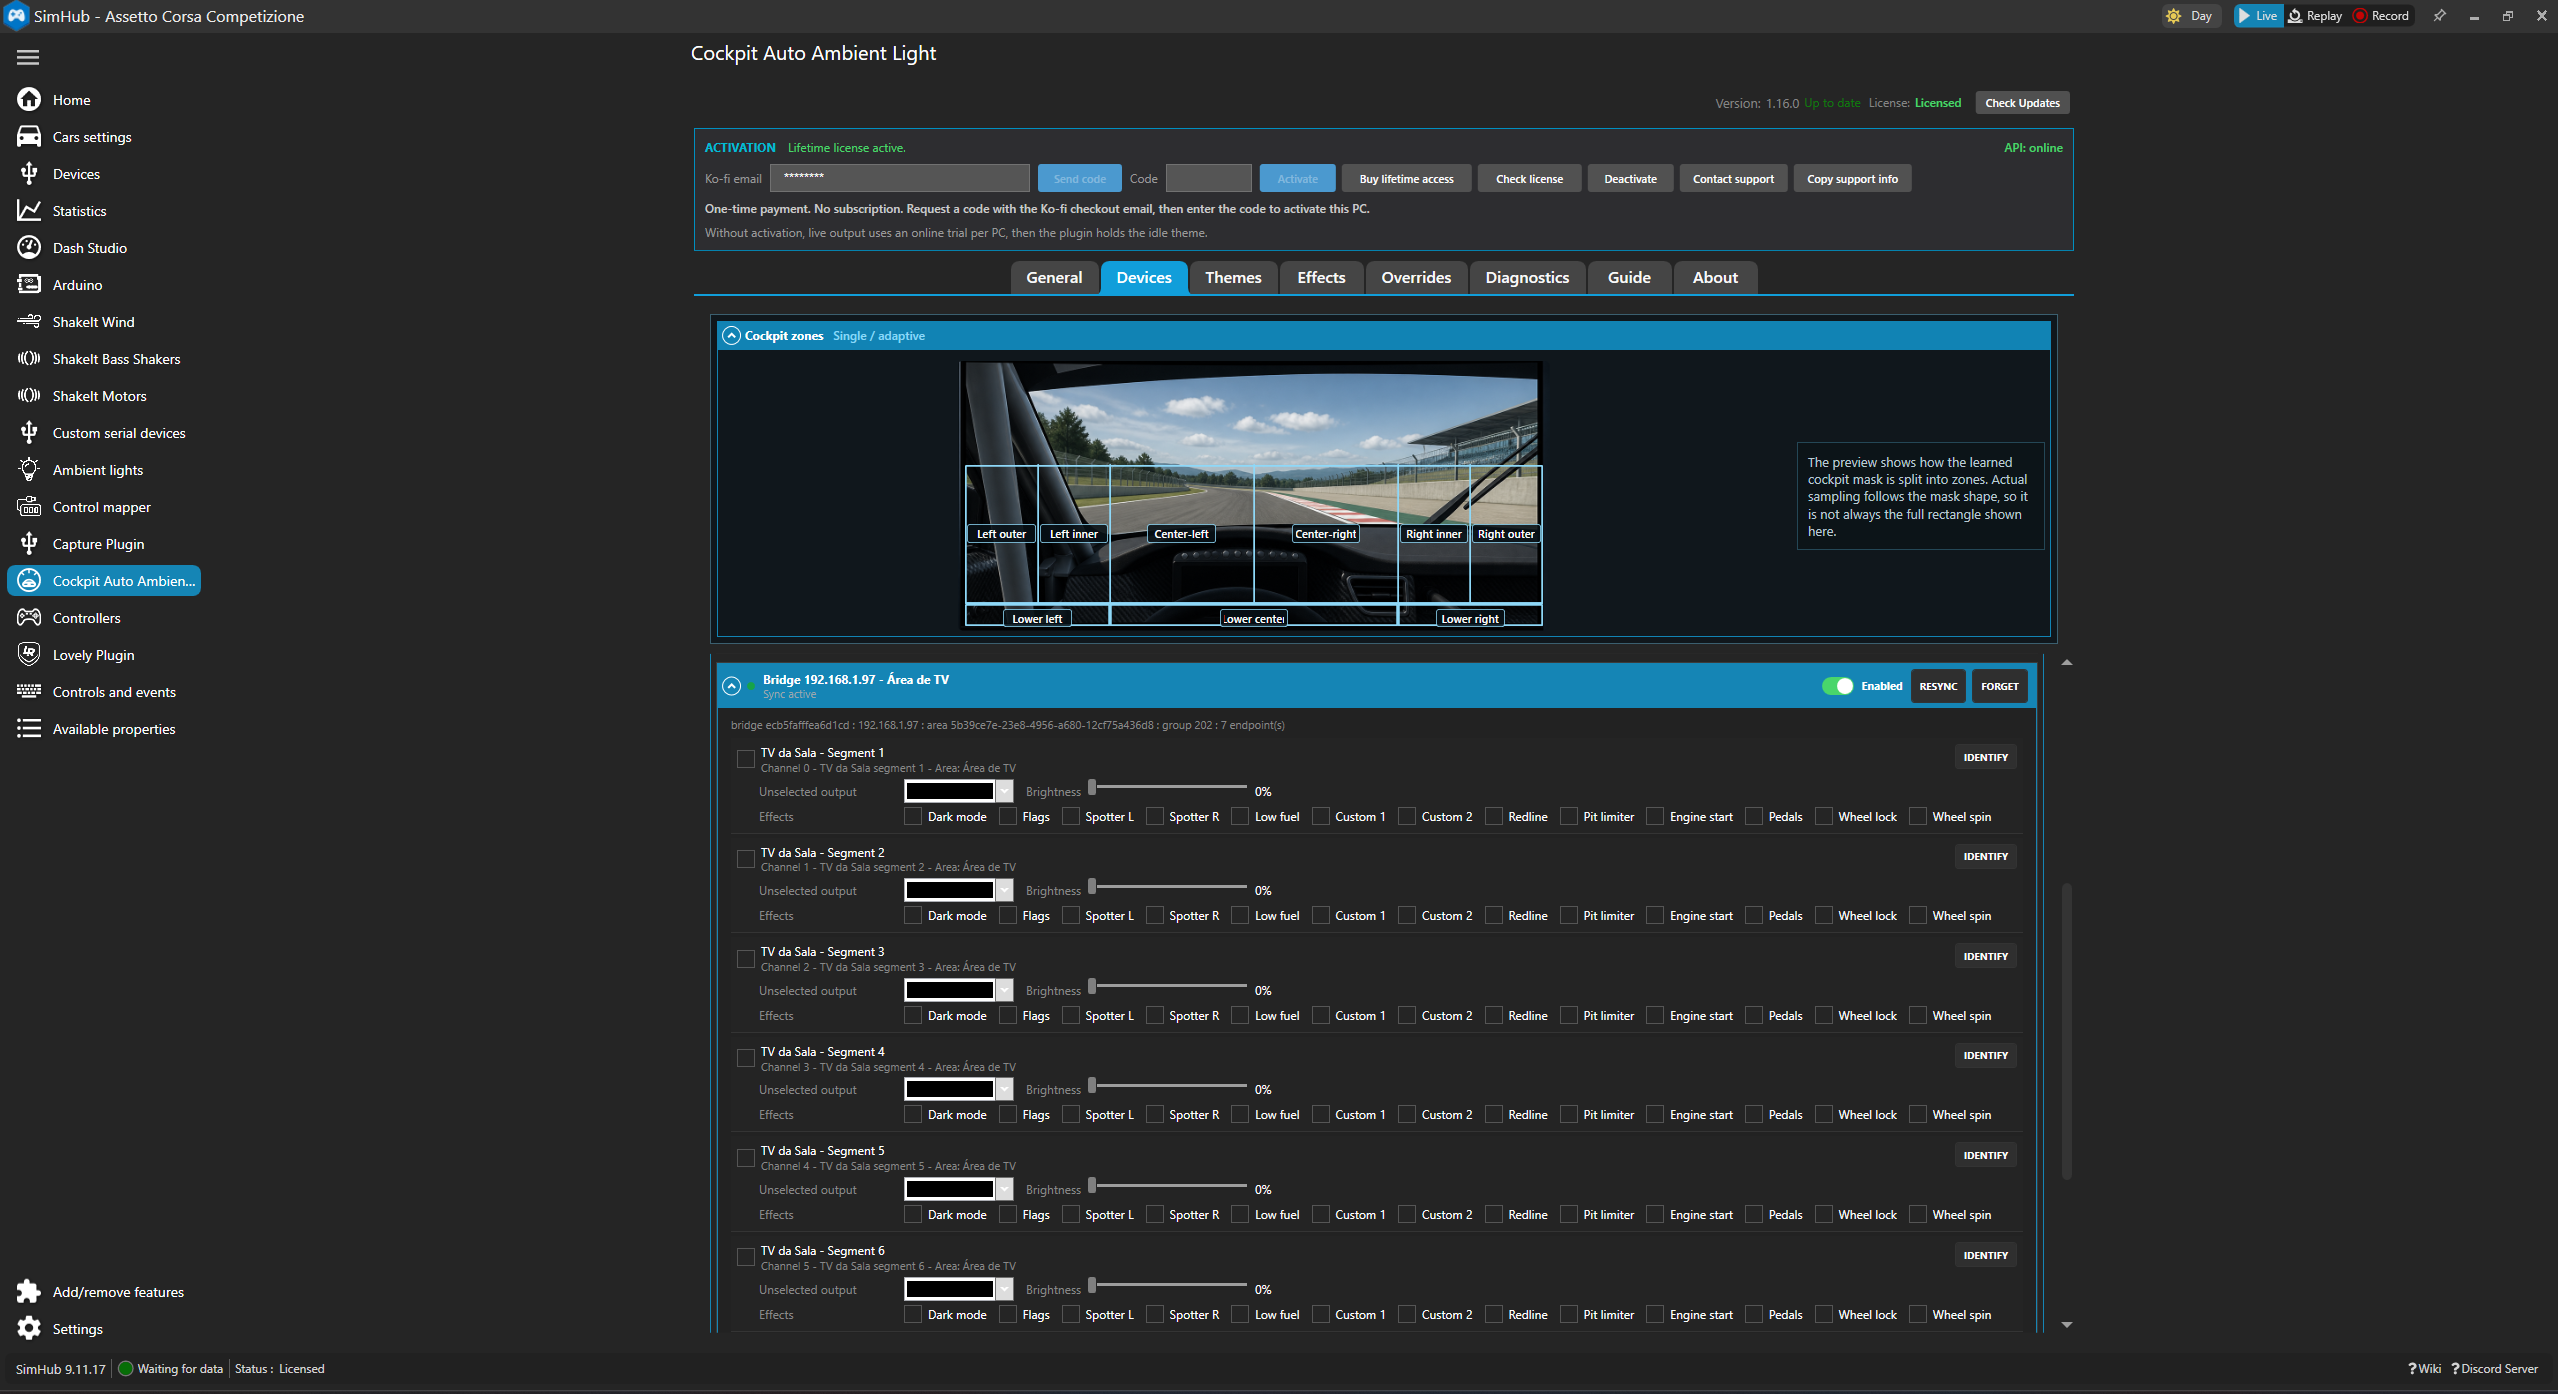Go to Home via house icon
2558x1394 pixels.
pyautogui.click(x=29, y=99)
